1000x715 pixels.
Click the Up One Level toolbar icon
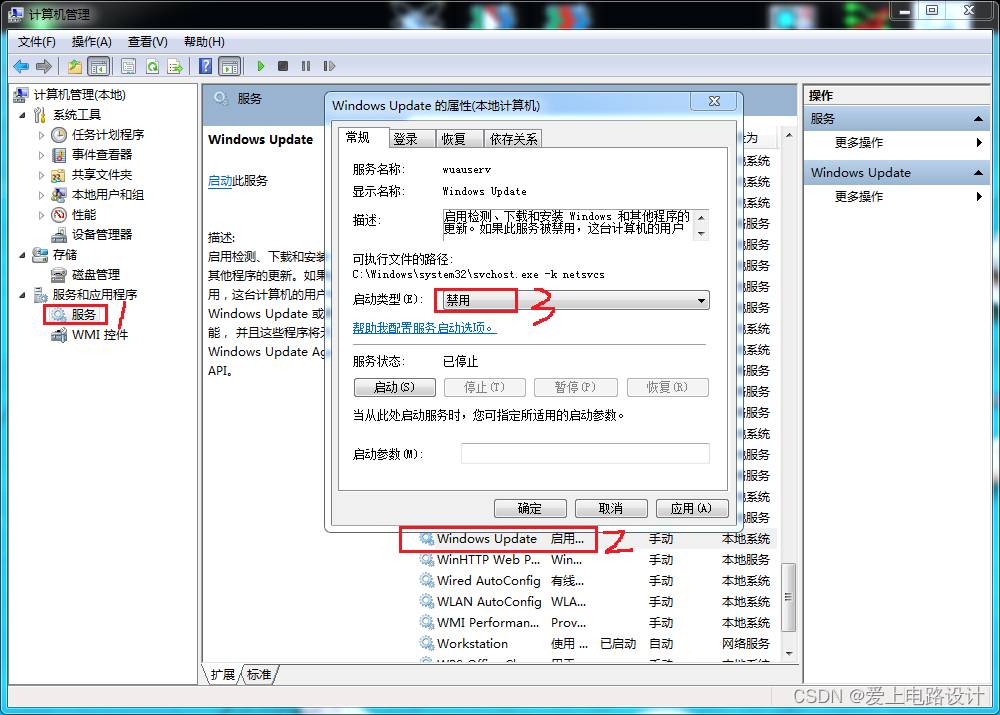pos(75,66)
